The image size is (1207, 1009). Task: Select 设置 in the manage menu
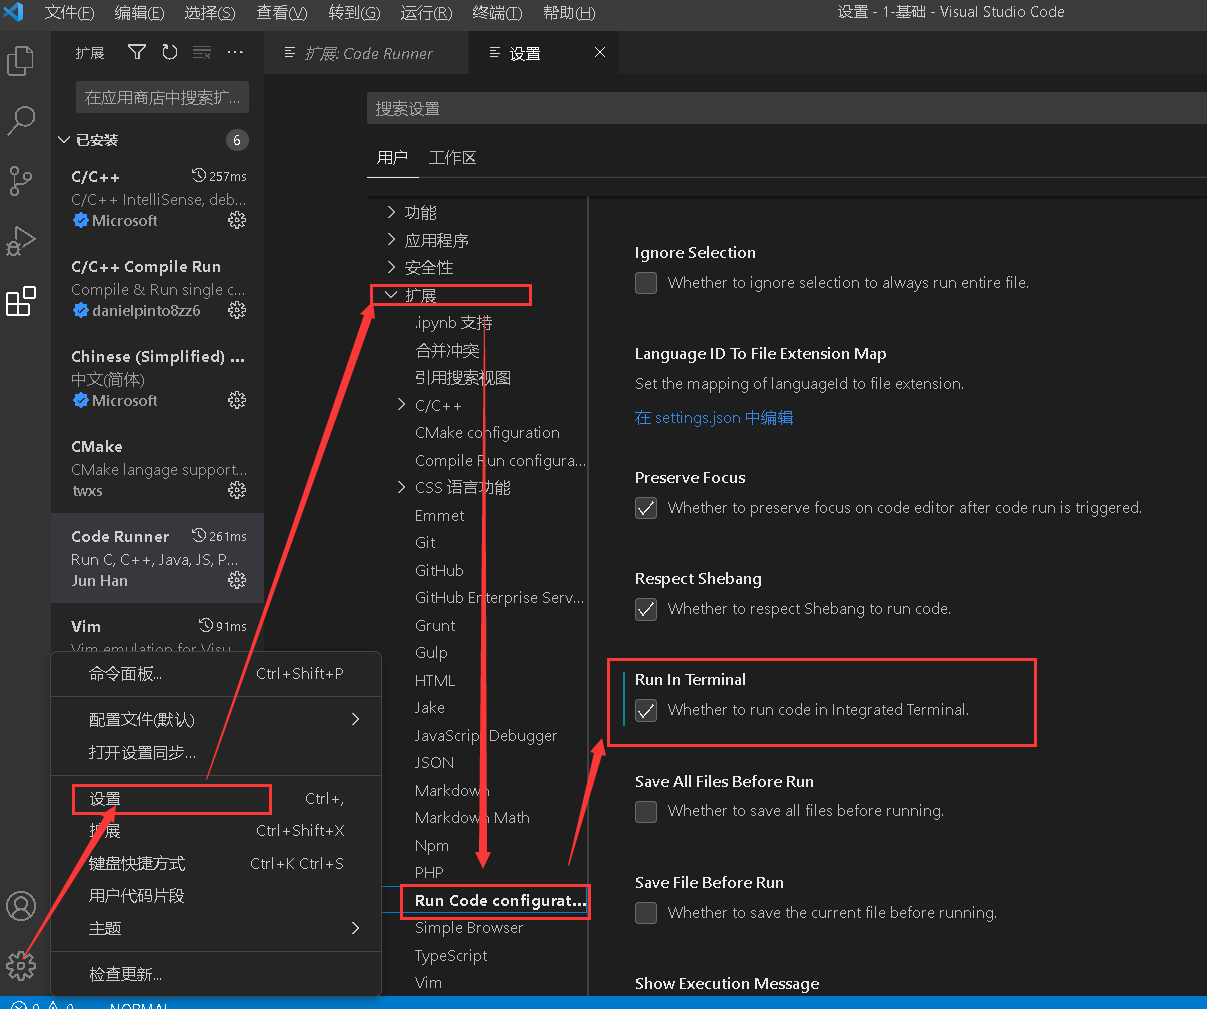point(216,798)
